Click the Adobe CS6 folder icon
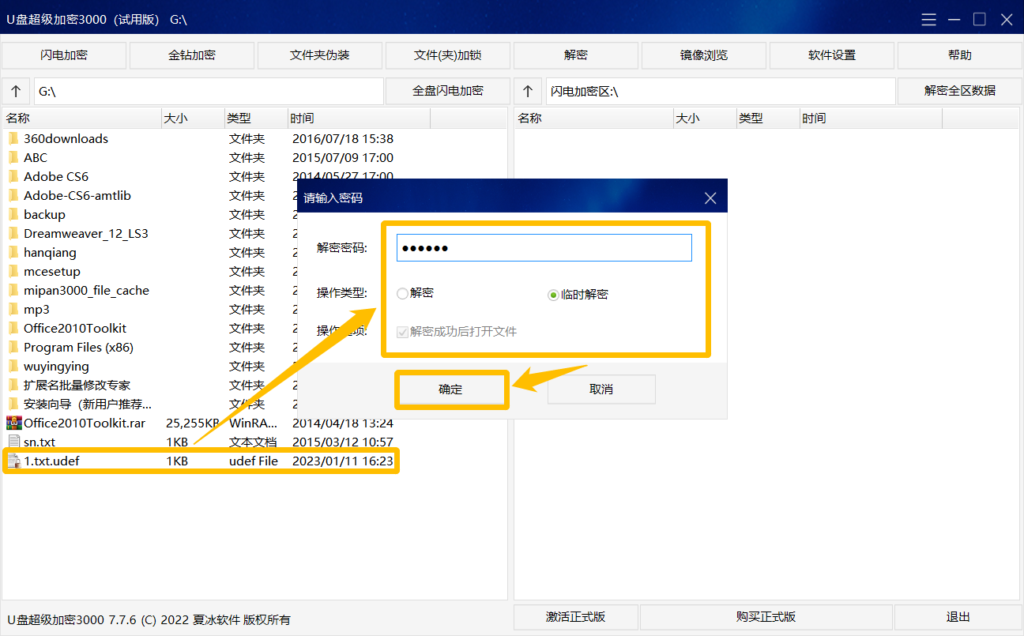The width and height of the screenshot is (1024, 636). [x=13, y=176]
